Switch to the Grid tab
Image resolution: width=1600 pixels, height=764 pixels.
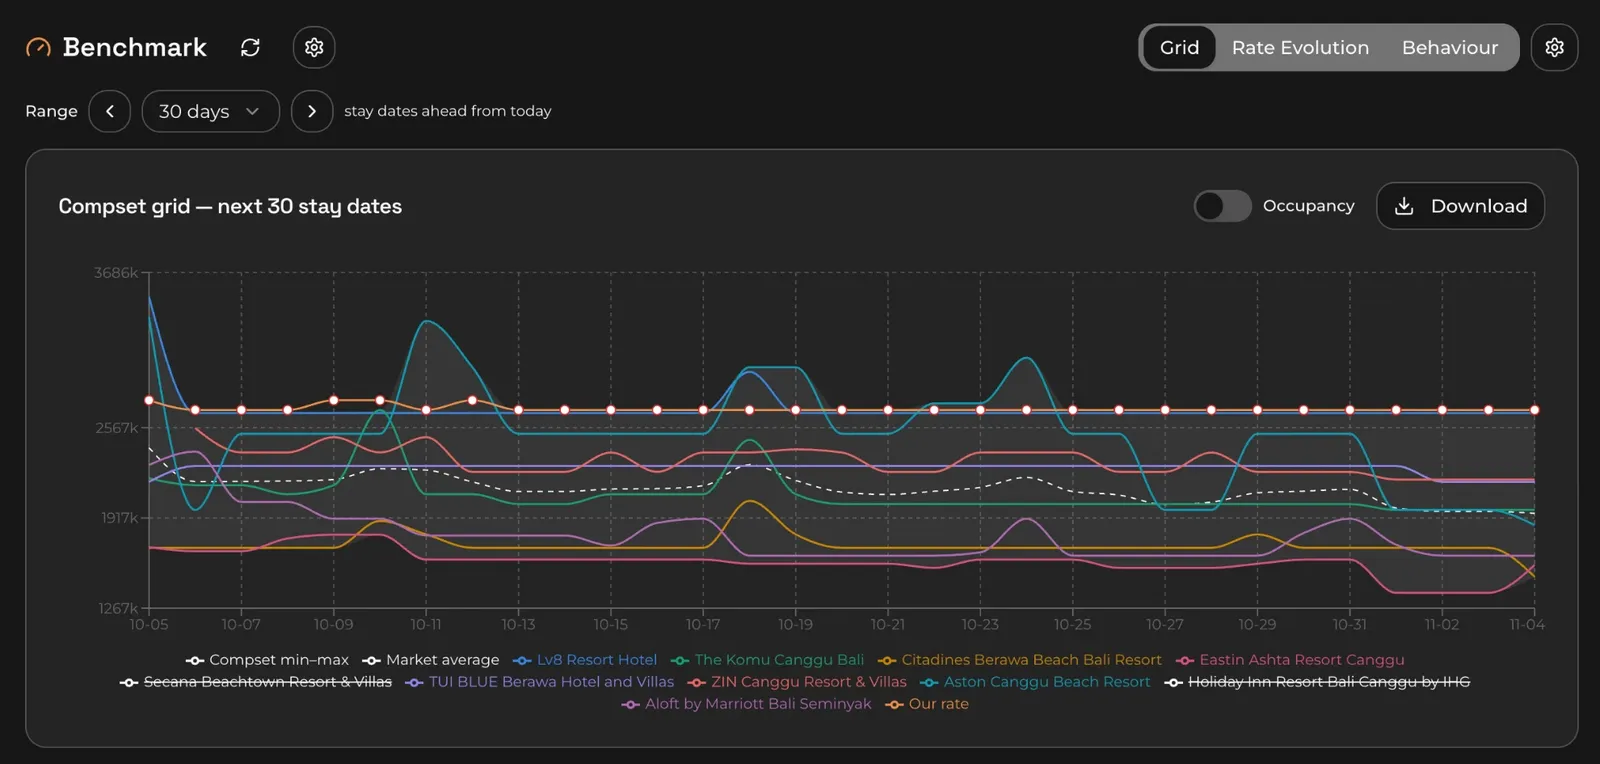(x=1179, y=47)
